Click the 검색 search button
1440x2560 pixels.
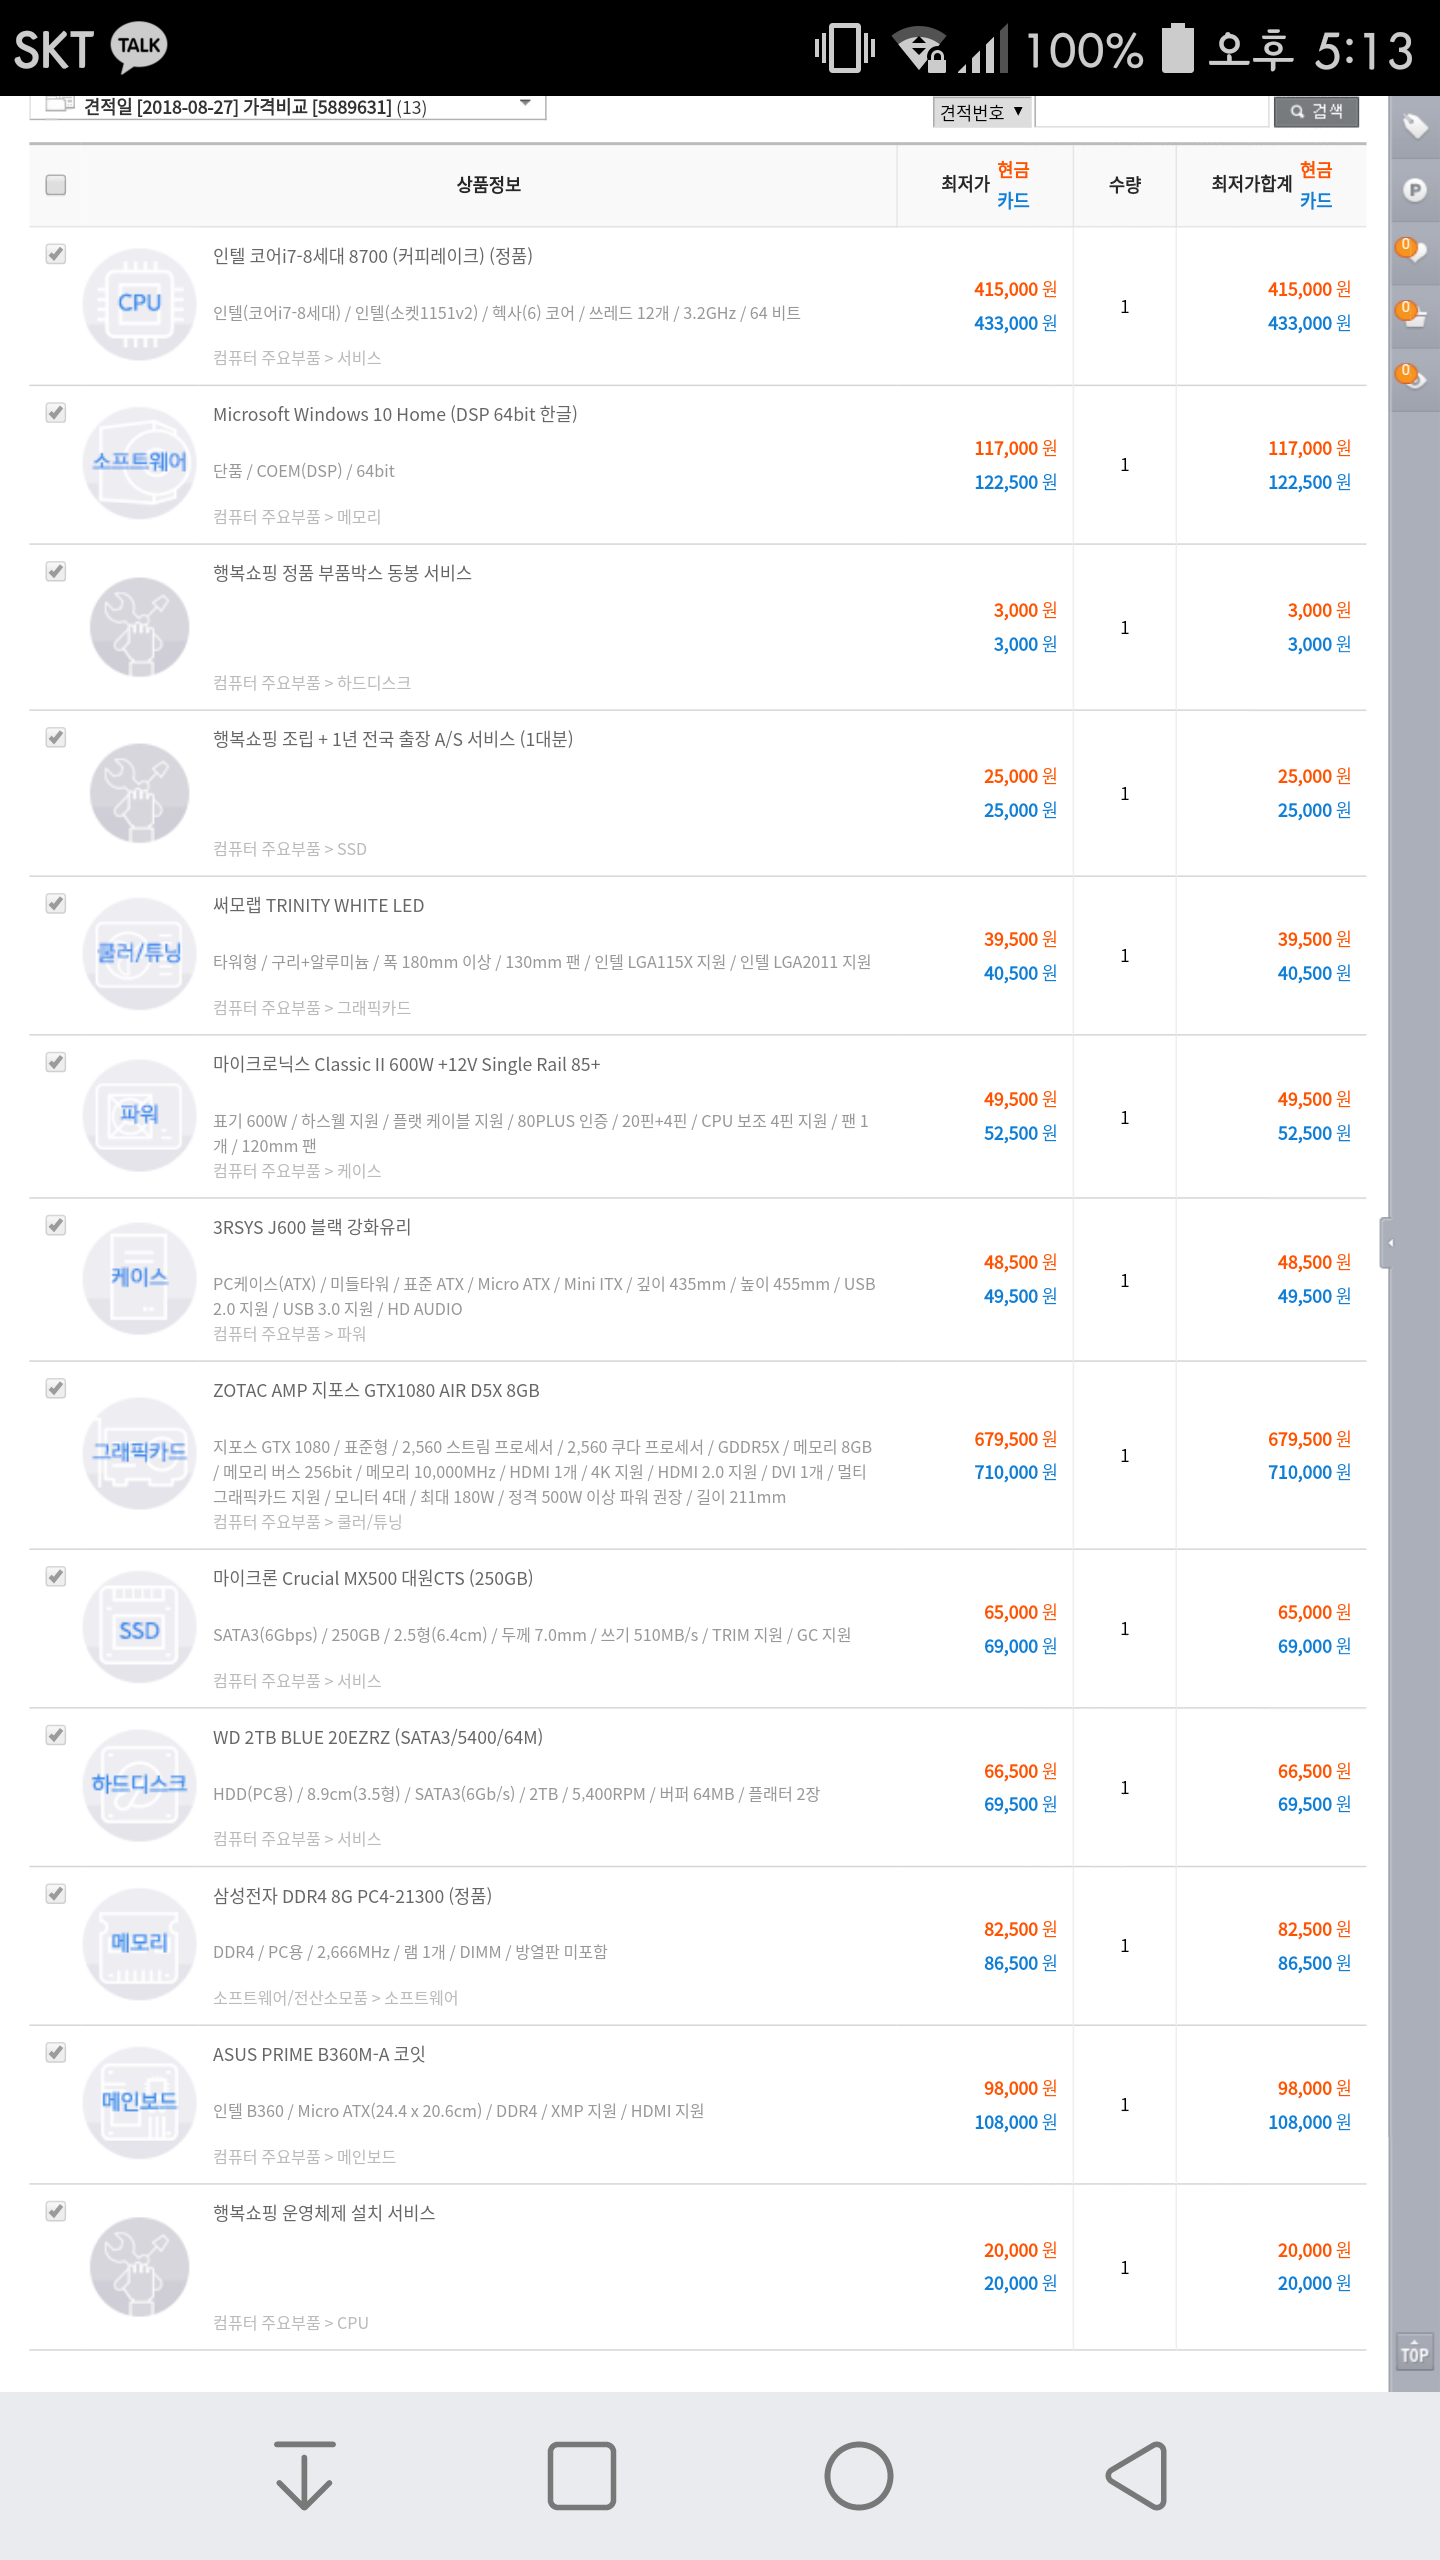coord(1316,111)
